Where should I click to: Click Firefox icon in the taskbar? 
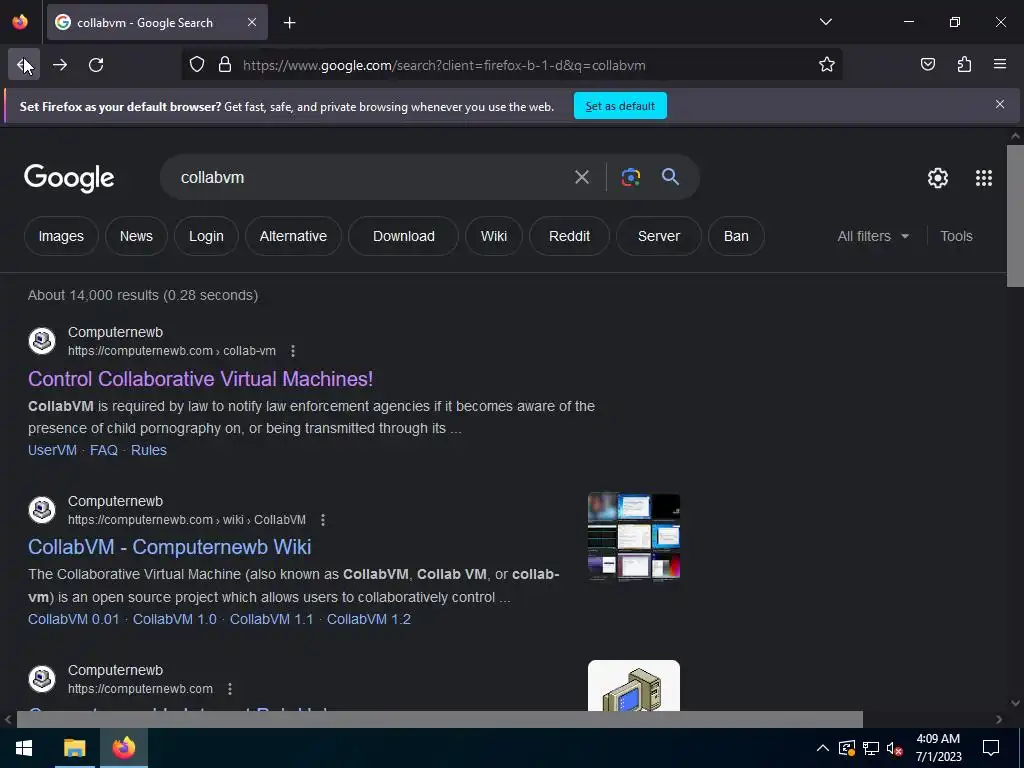123,748
